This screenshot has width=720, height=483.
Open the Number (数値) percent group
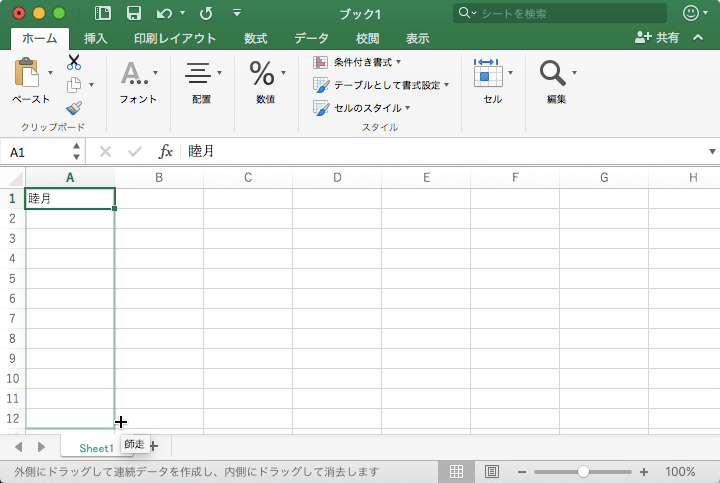coord(262,73)
